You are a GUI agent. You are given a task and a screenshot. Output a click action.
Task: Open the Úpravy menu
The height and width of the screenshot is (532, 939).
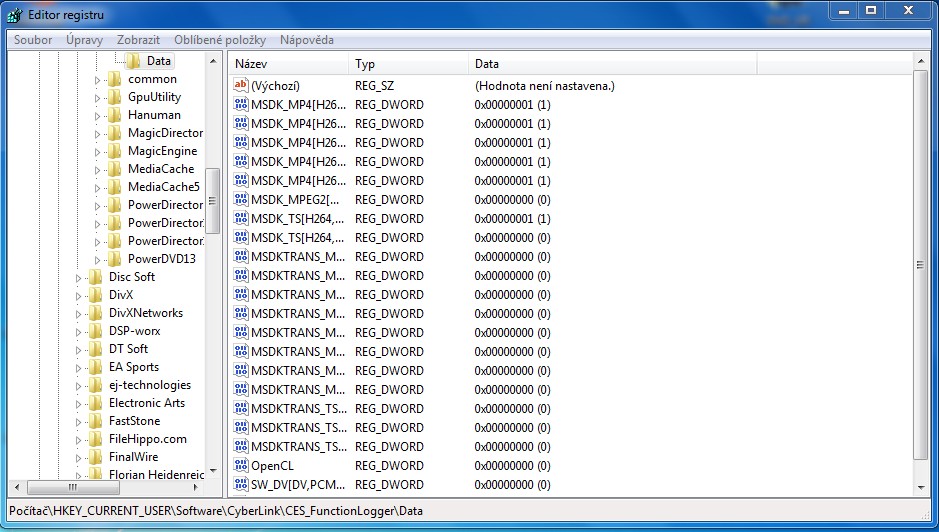(84, 40)
